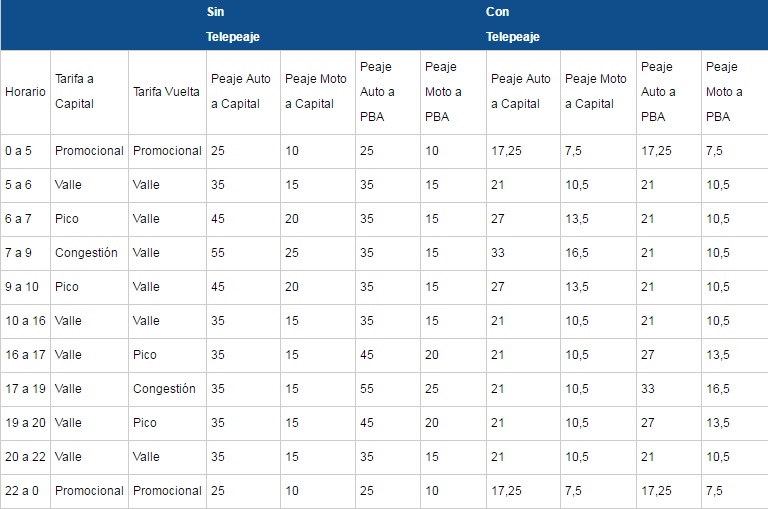Click 'Pico' in the 19 a 20 row

coord(145,423)
